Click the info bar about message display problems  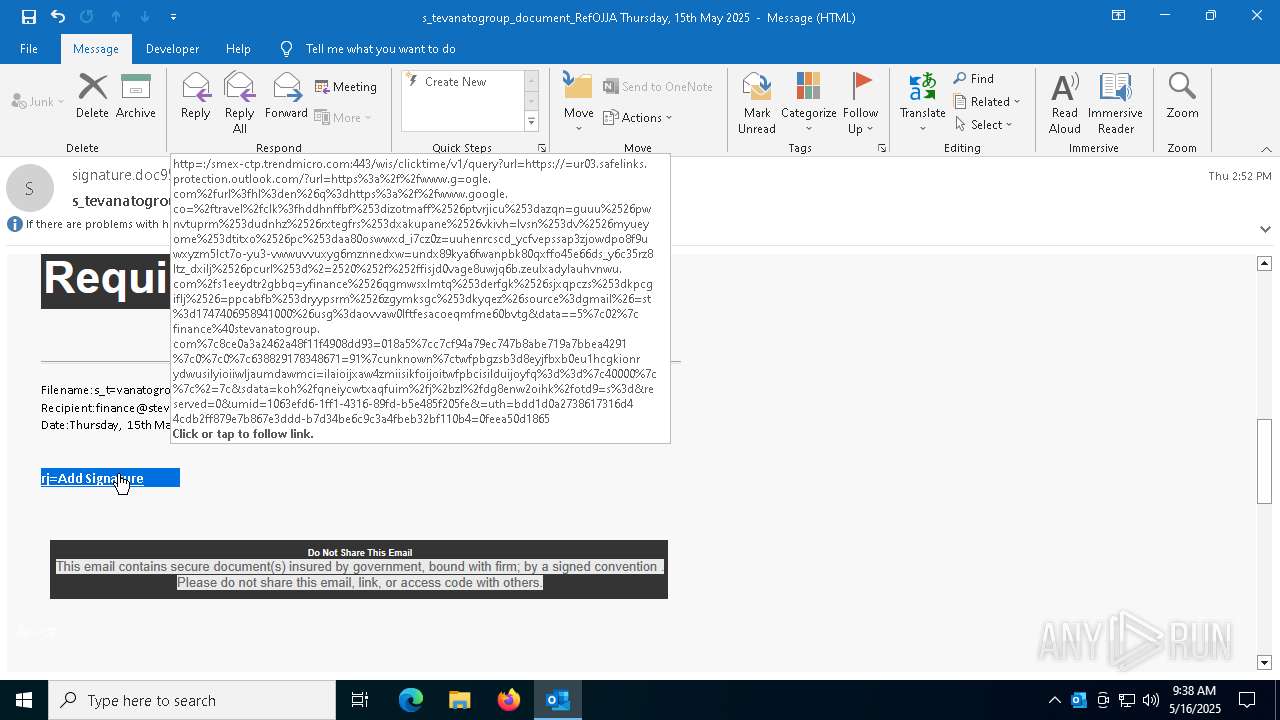90,224
